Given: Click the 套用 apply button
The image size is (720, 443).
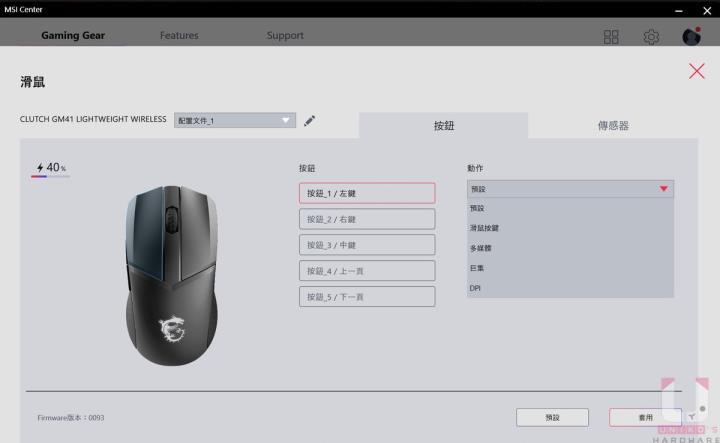Looking at the screenshot, I should (x=645, y=417).
